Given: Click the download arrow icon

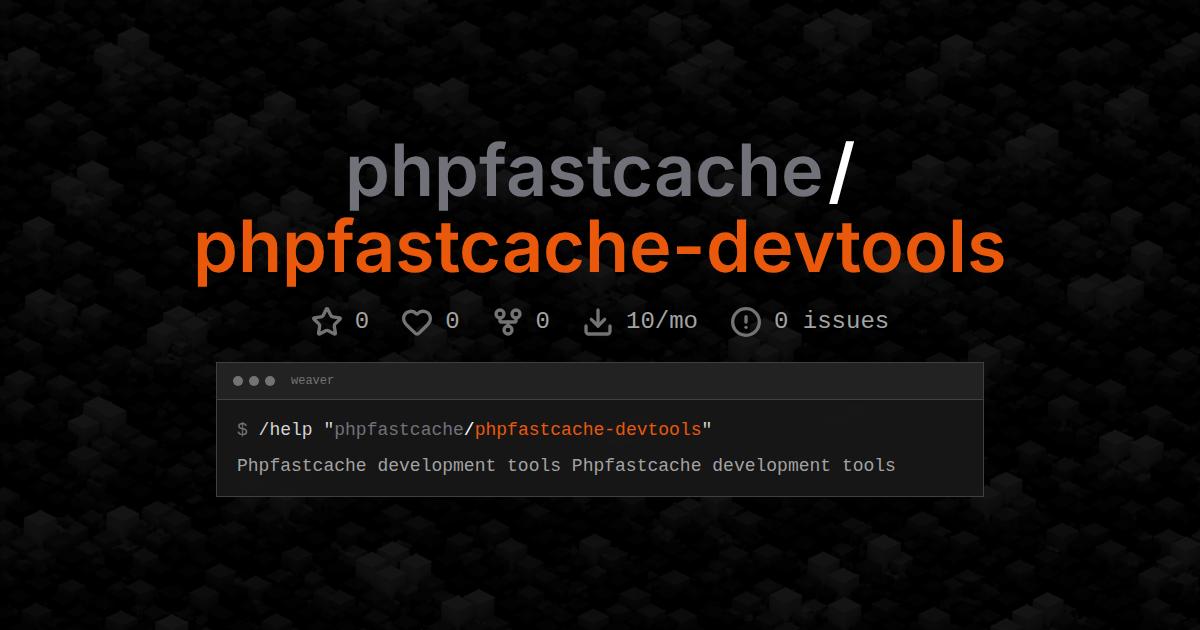Looking at the screenshot, I should pyautogui.click(x=597, y=321).
